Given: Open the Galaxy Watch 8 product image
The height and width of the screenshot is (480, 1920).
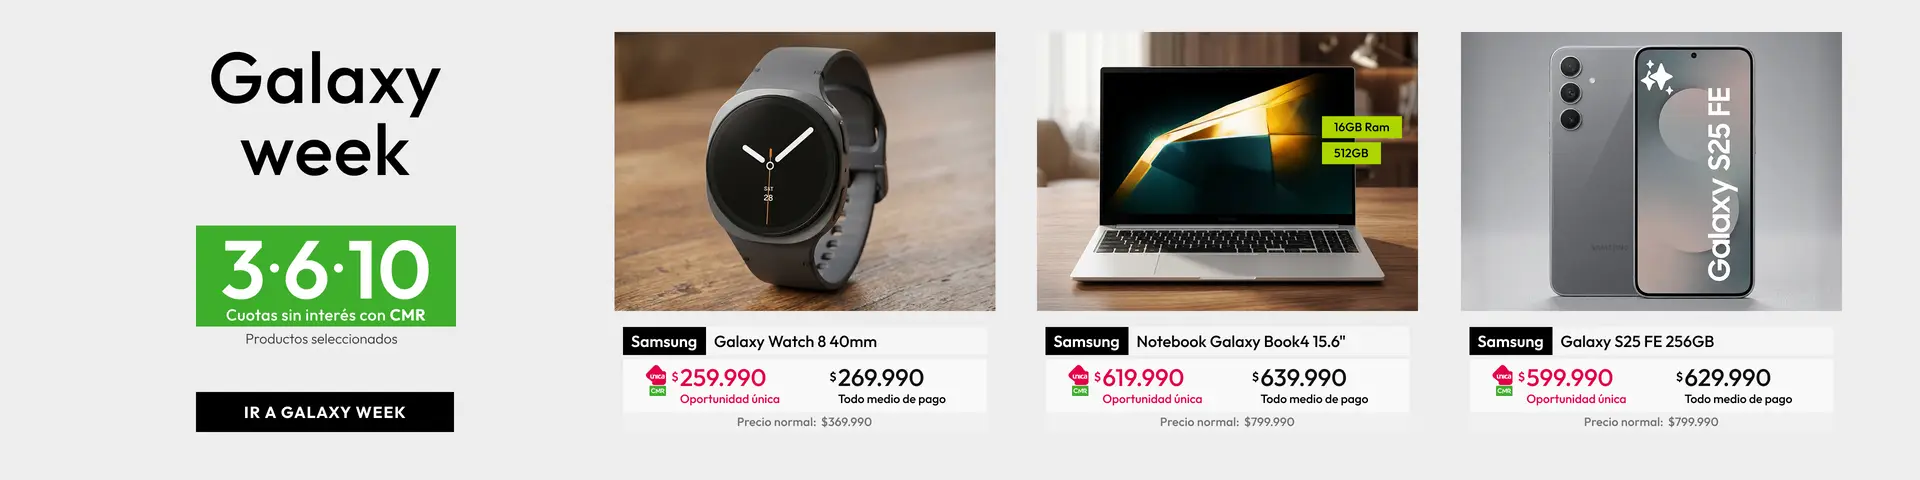Looking at the screenshot, I should pyautogui.click(x=805, y=171).
